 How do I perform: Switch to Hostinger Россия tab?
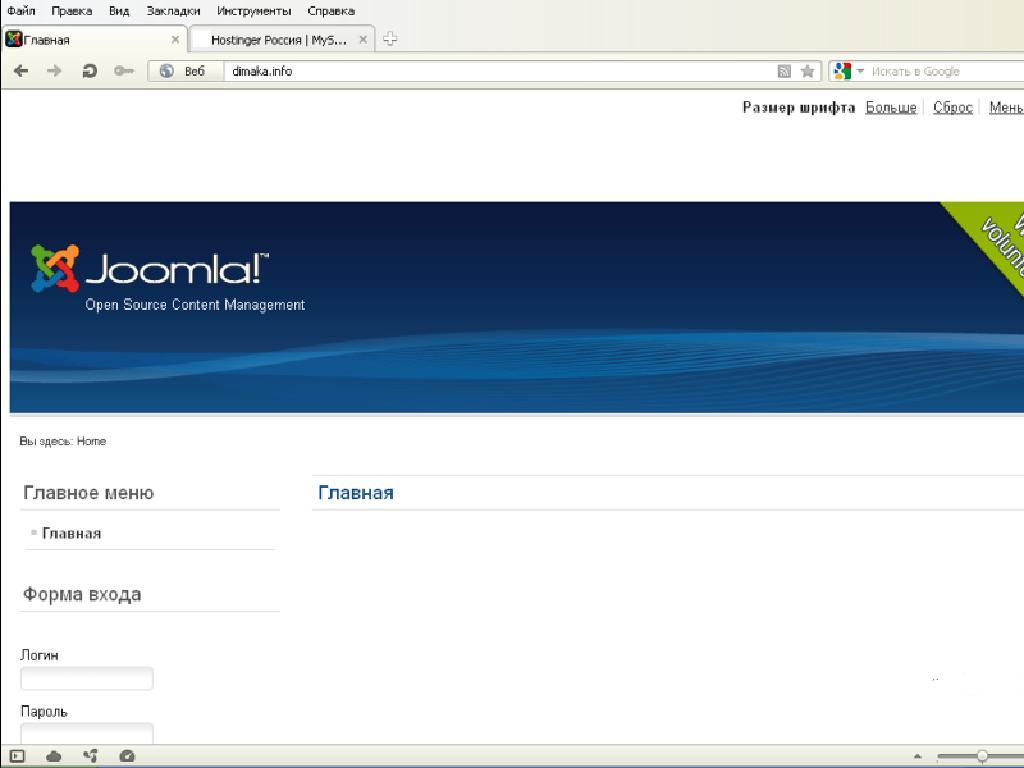point(282,39)
